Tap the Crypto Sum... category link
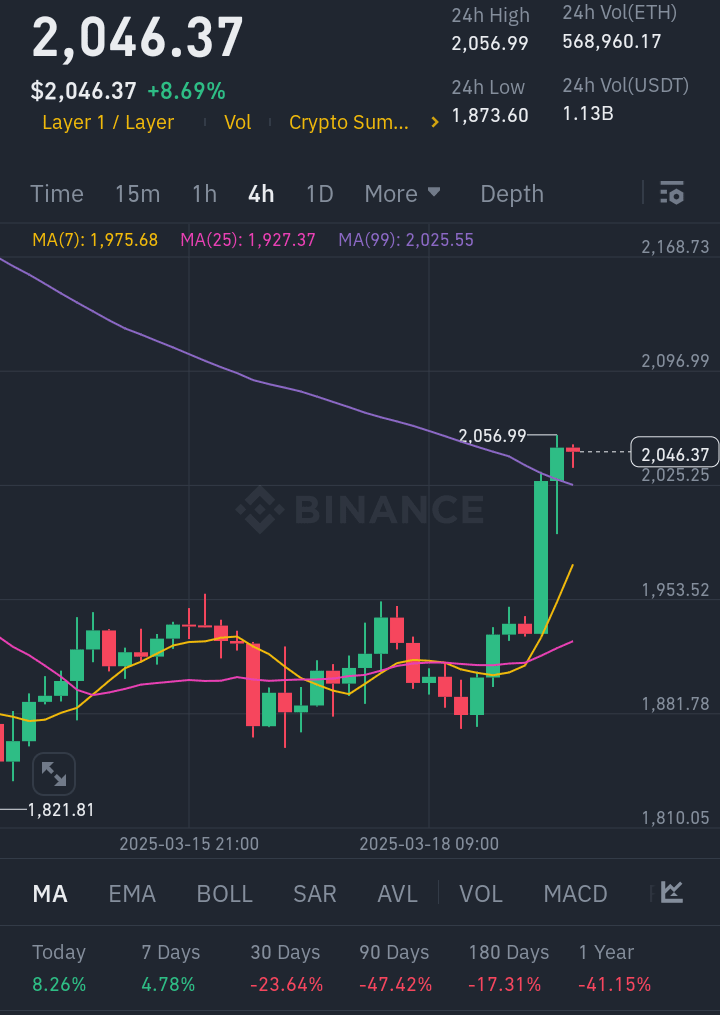The width and height of the screenshot is (720, 1015). (348, 122)
